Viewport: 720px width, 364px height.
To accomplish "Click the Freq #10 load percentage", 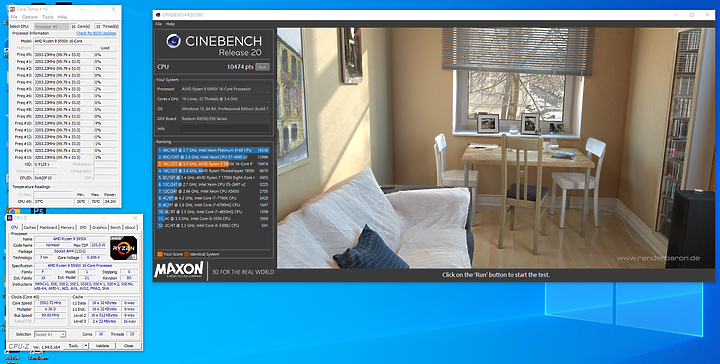I will 105,123.
